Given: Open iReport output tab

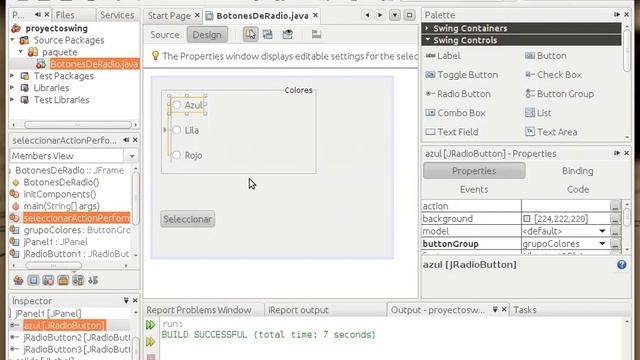Looking at the screenshot, I should coord(298,310).
